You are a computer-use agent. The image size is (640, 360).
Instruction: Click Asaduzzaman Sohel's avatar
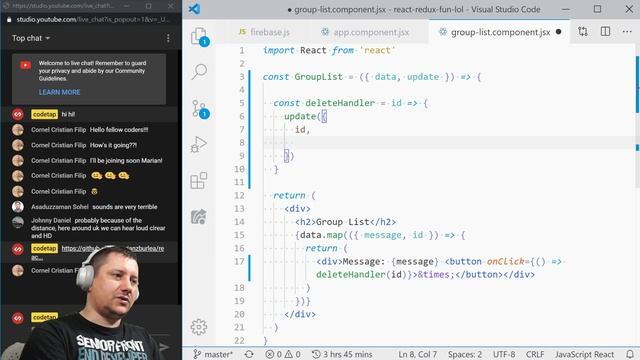(x=18, y=207)
